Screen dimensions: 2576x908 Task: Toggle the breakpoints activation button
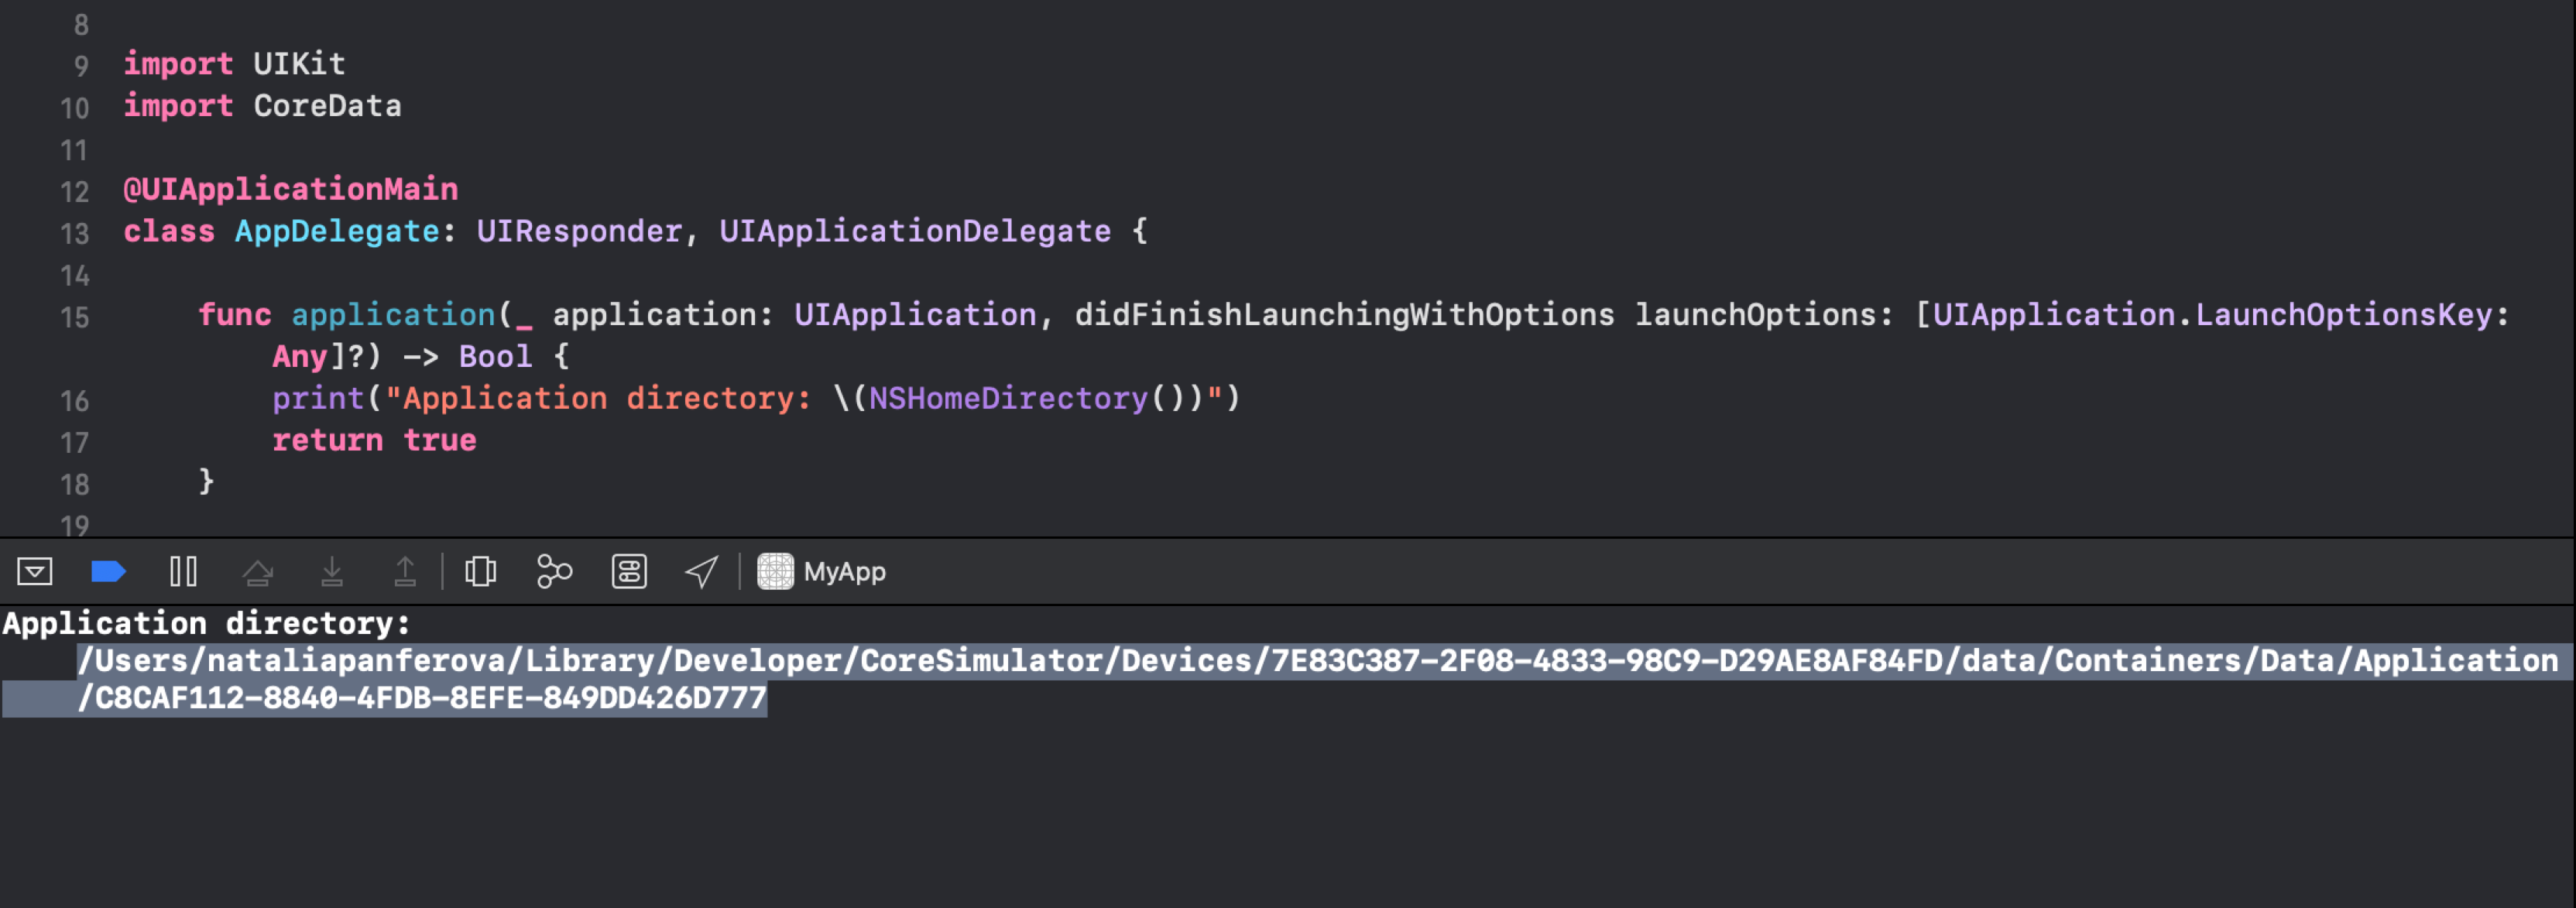(108, 571)
